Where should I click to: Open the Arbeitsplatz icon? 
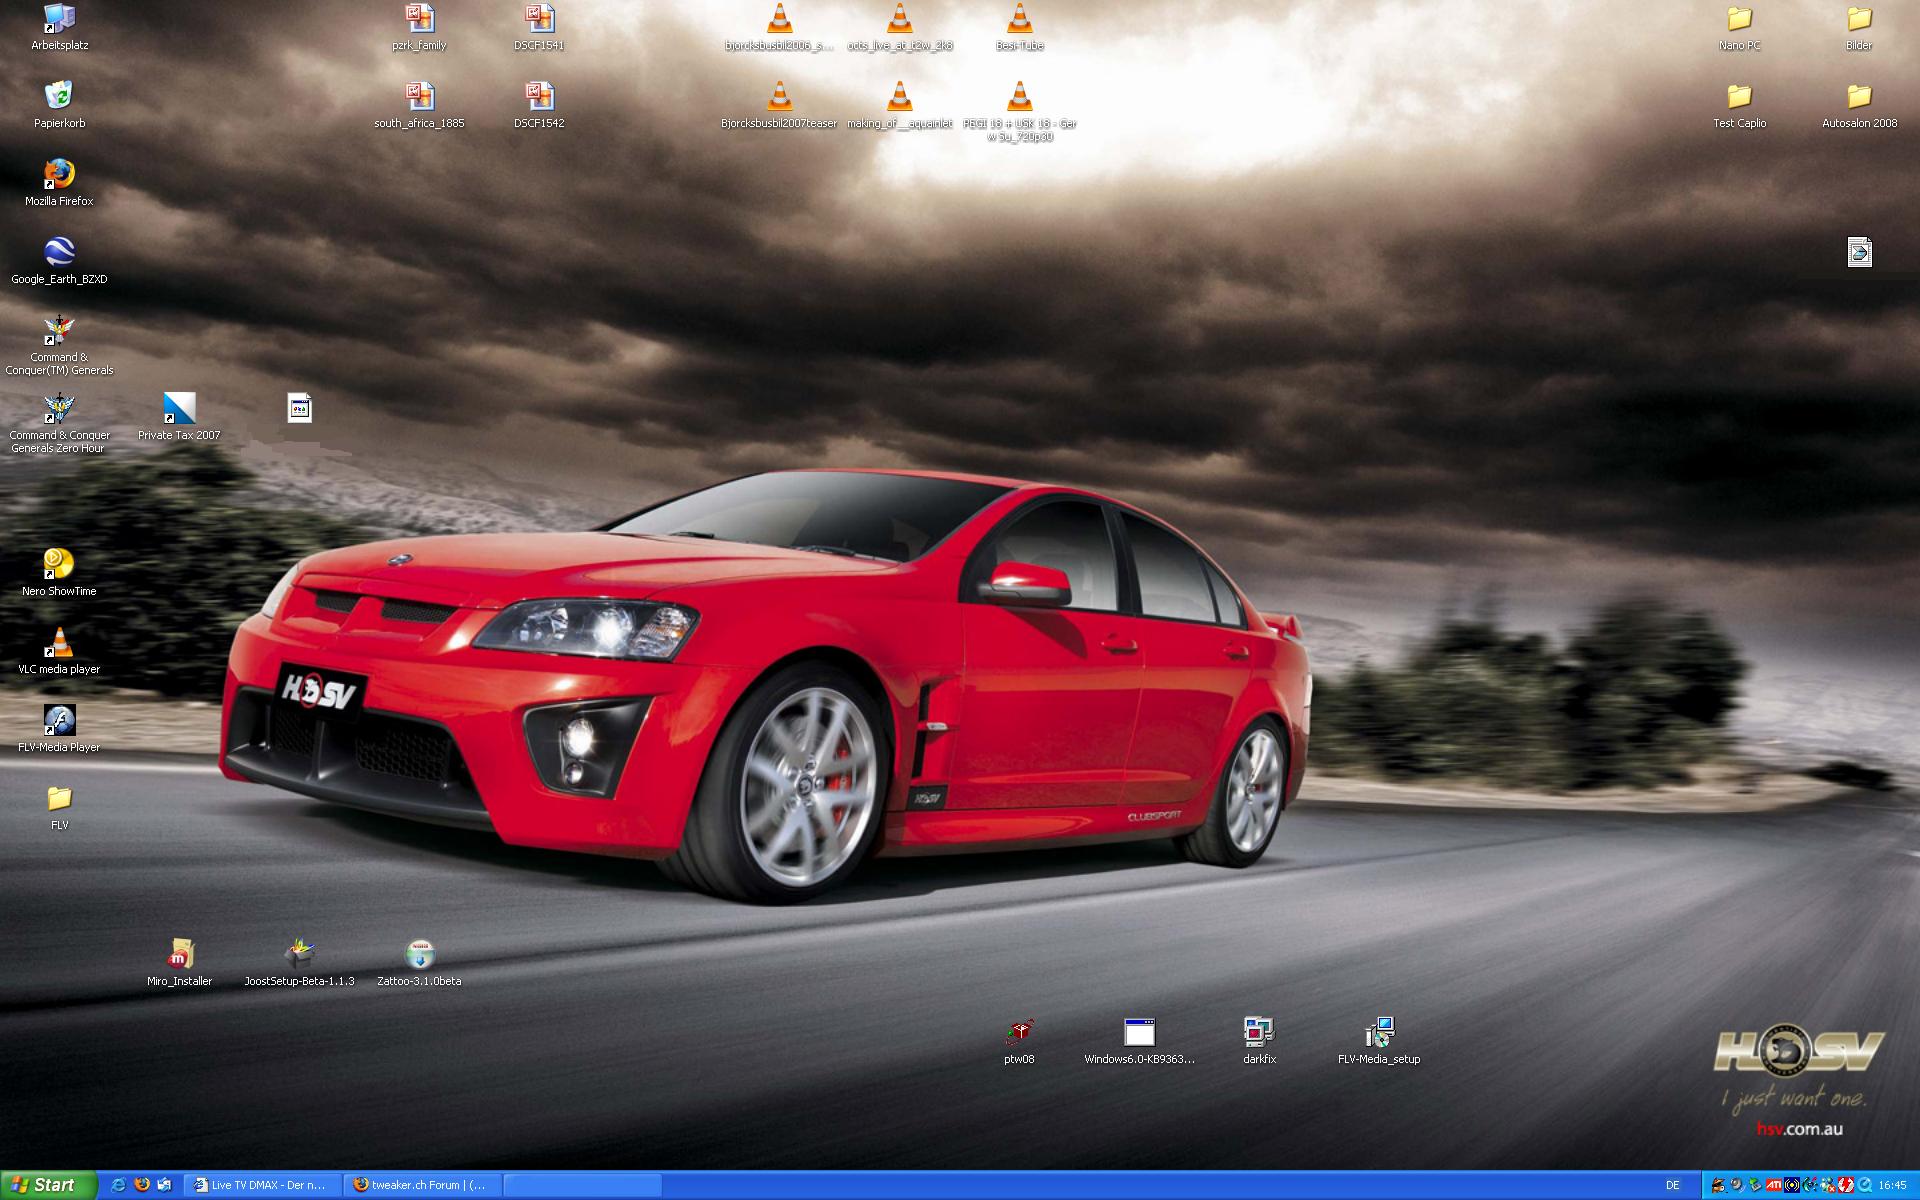[60, 18]
